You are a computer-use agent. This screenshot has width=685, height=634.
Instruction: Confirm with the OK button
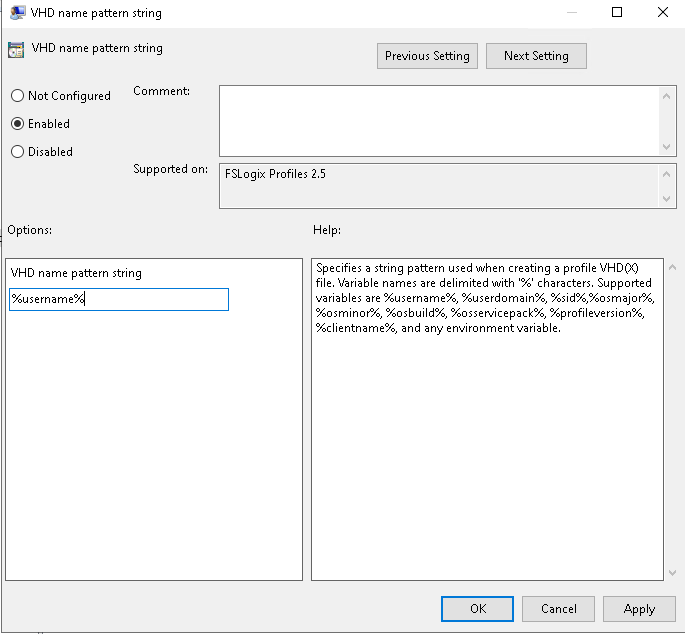coord(477,609)
